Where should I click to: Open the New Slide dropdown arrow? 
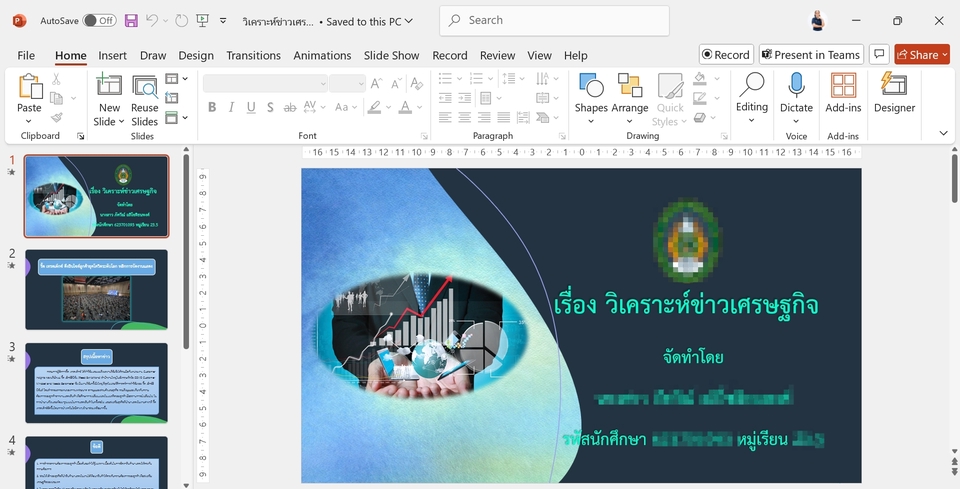coord(122,121)
